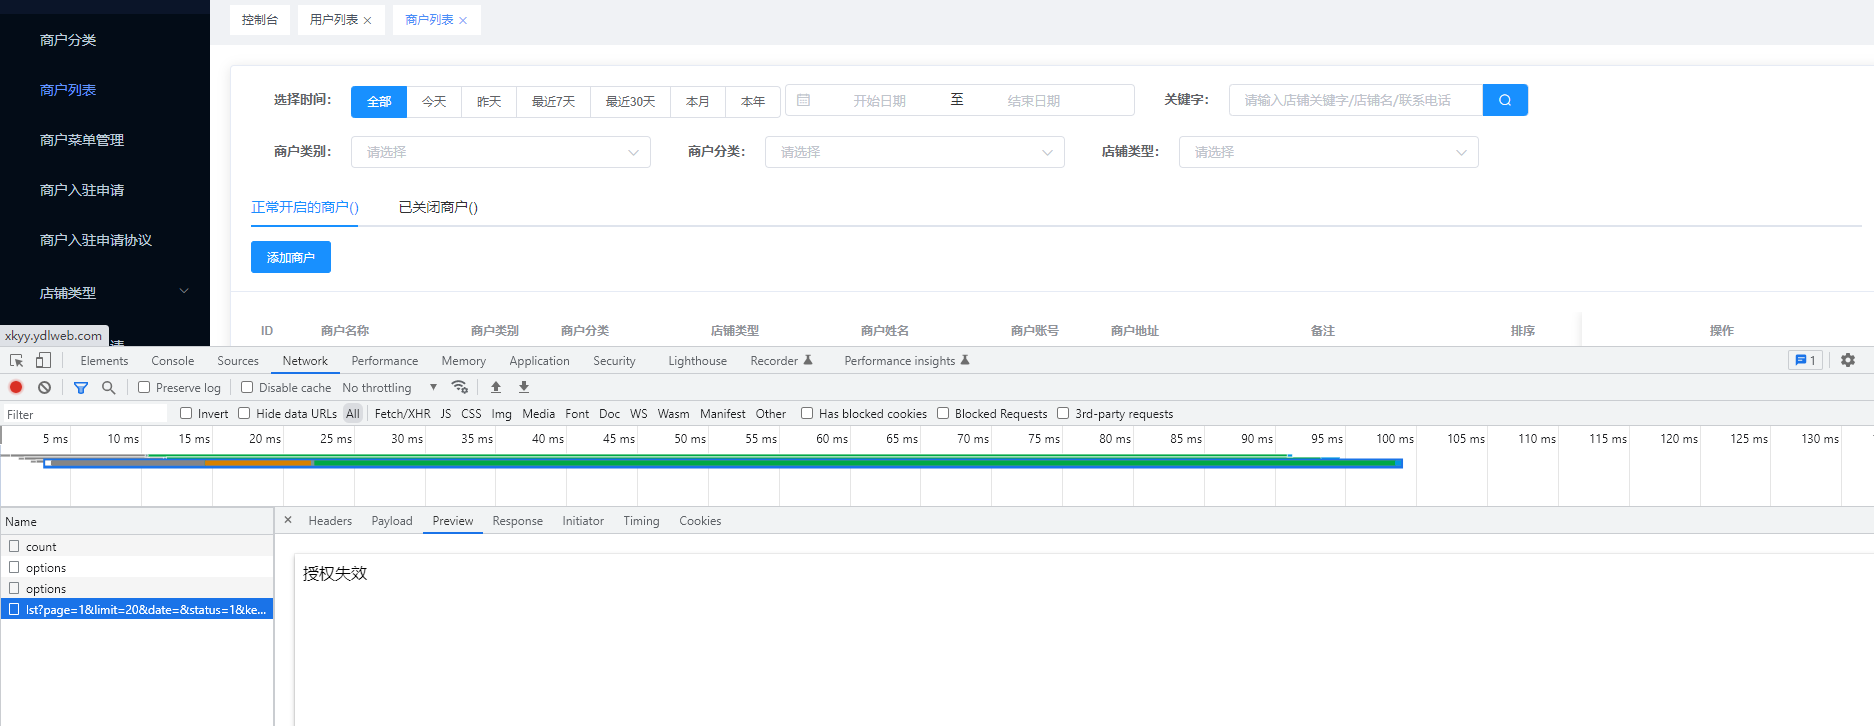1874x726 pixels.
Task: Tick the checkbox of the lst?page=1 request
Action: coord(14,609)
